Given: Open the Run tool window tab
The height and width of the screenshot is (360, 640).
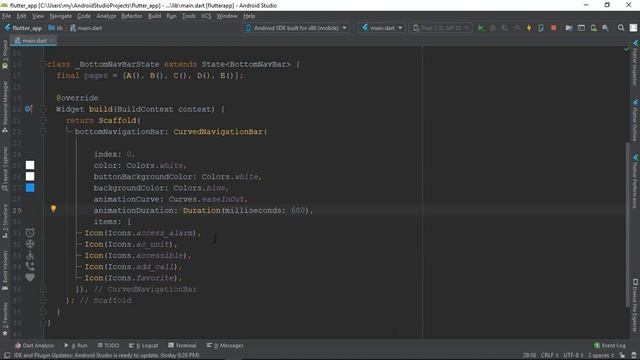Looking at the screenshot, I should tap(76, 345).
